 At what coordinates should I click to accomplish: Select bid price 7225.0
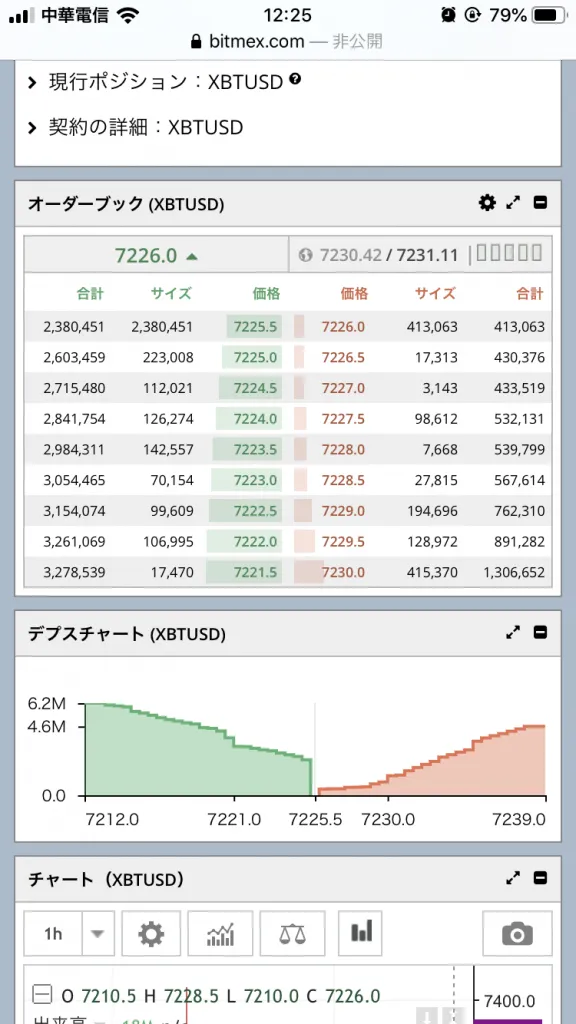tap(255, 357)
